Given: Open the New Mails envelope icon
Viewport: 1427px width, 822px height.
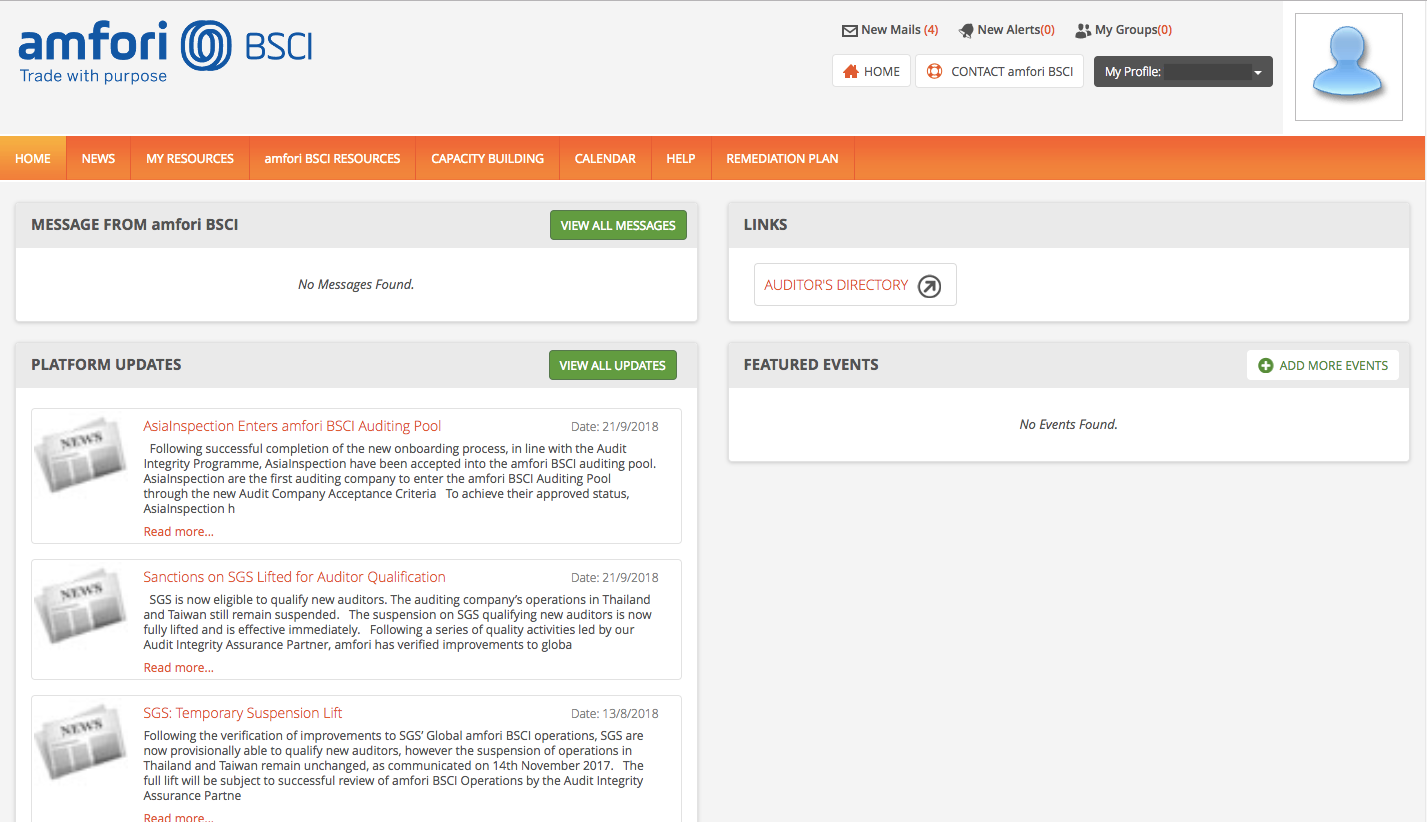Looking at the screenshot, I should [850, 30].
